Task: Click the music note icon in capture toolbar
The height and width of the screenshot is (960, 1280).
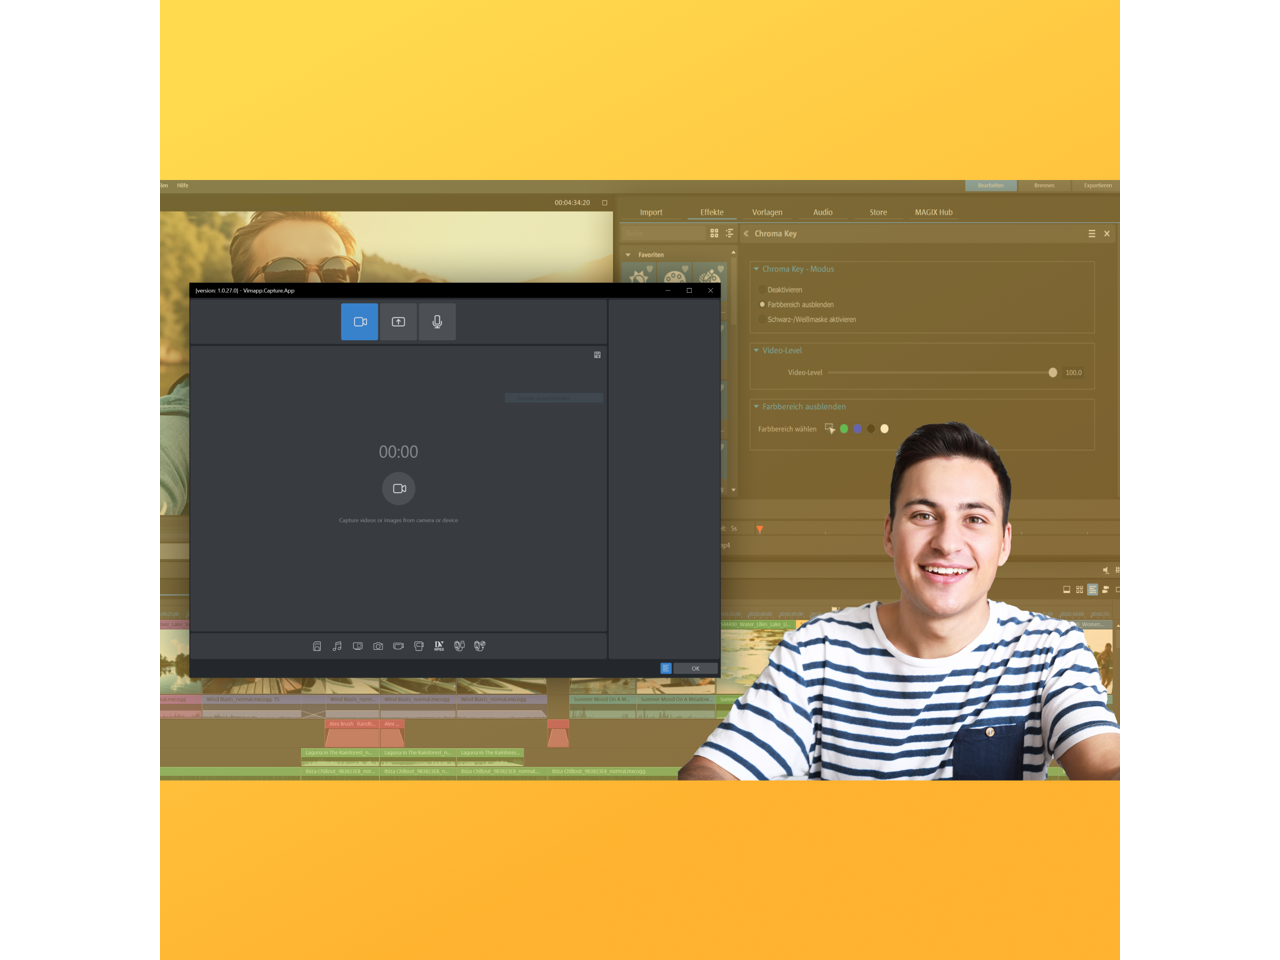Action: pos(337,646)
